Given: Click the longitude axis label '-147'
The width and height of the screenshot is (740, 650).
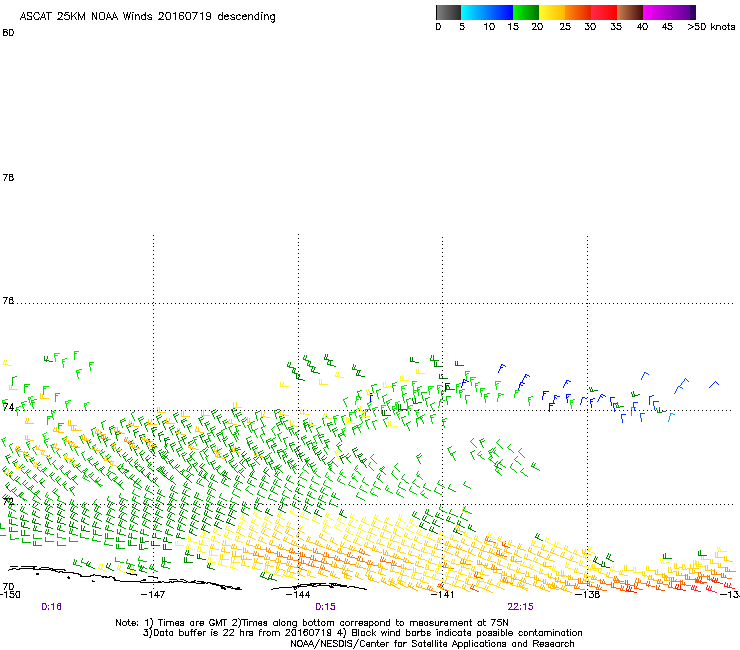Looking at the screenshot, I should (153, 595).
